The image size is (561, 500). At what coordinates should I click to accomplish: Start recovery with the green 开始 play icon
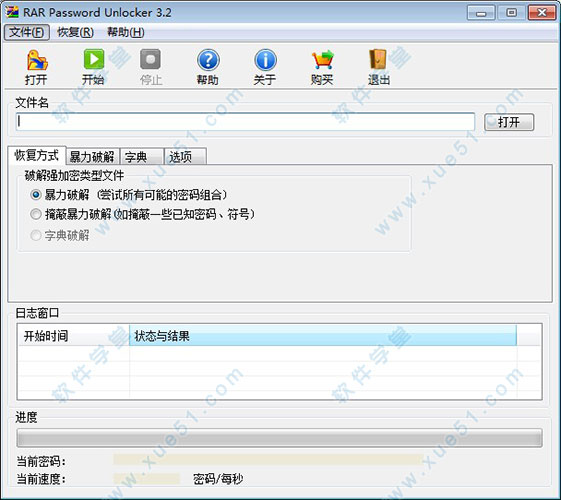point(94,59)
